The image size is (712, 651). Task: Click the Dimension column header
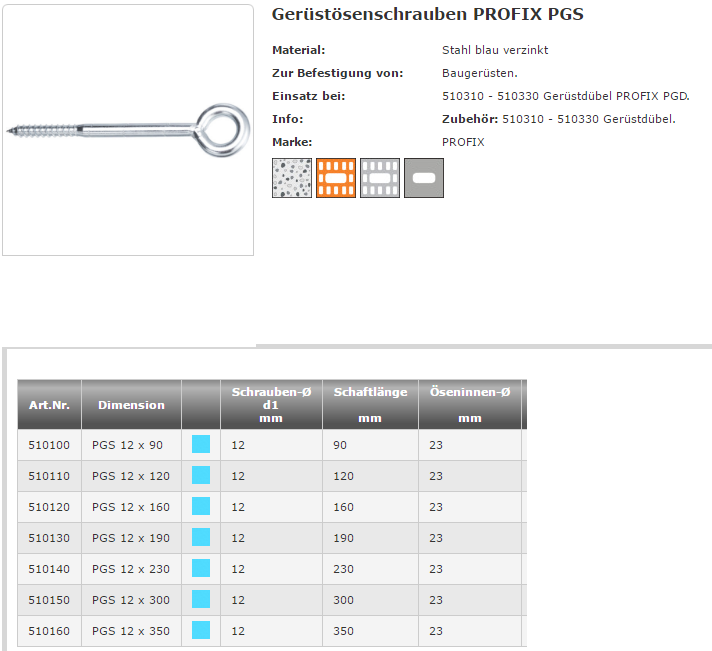coord(131,405)
